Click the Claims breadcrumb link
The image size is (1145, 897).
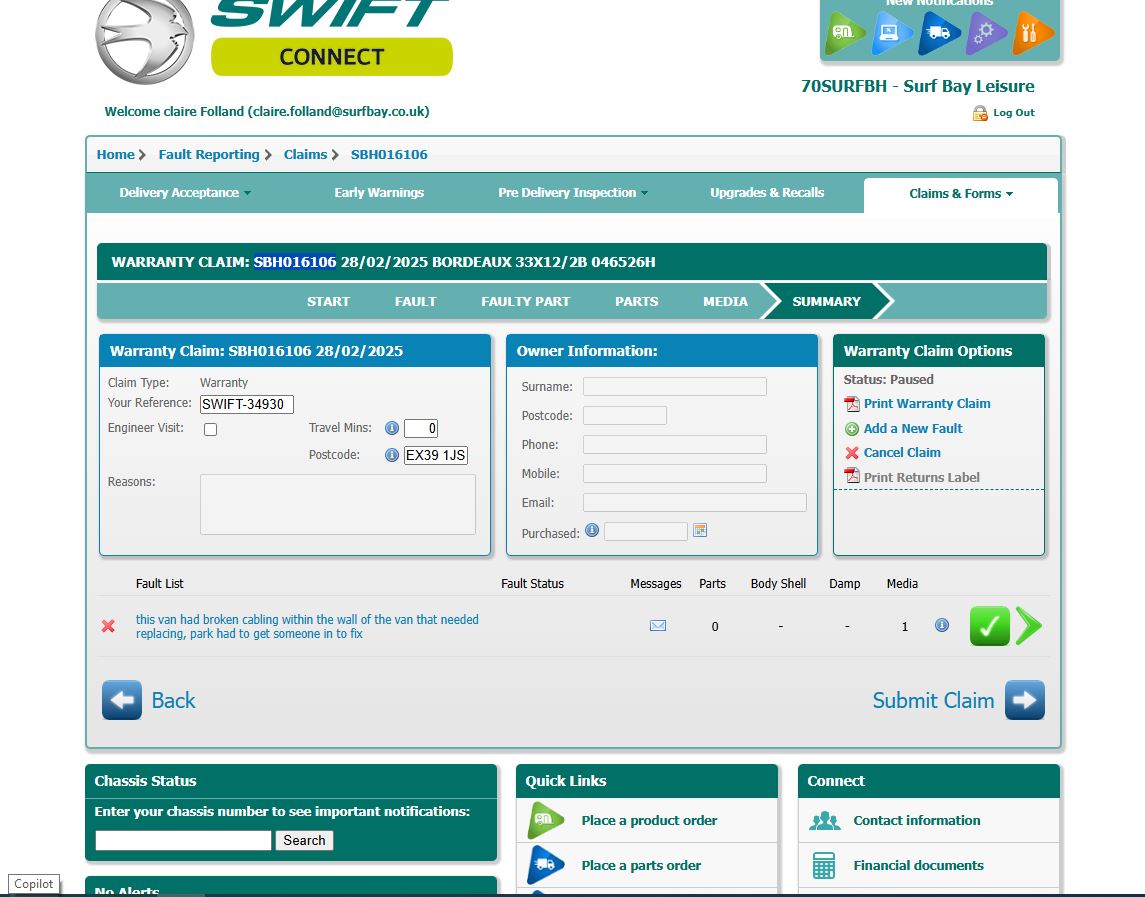click(305, 155)
